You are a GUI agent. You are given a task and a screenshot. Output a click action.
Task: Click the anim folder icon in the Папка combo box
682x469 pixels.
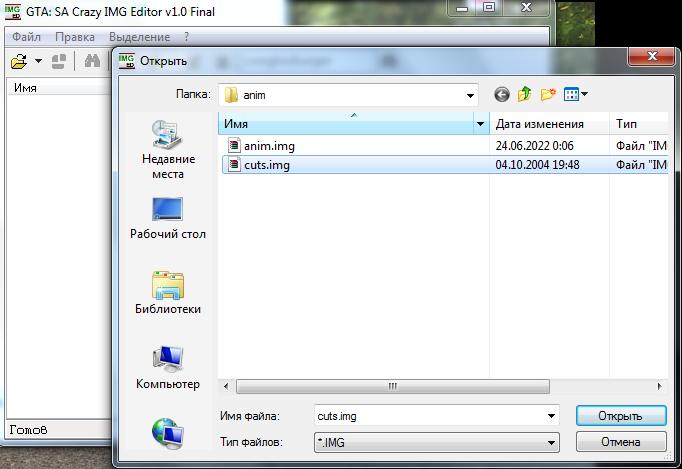(x=231, y=95)
